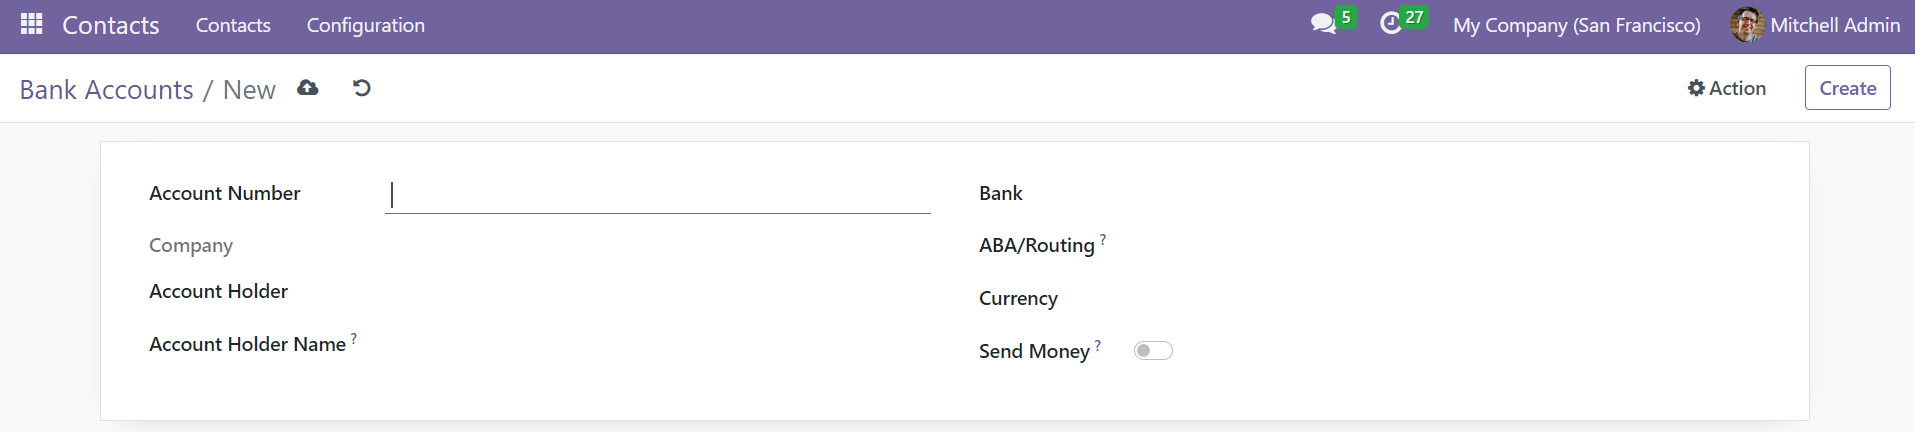Viewport: 1928px width, 432px height.
Task: Open the My Company (San Francisco) switcher
Action: (1576, 25)
